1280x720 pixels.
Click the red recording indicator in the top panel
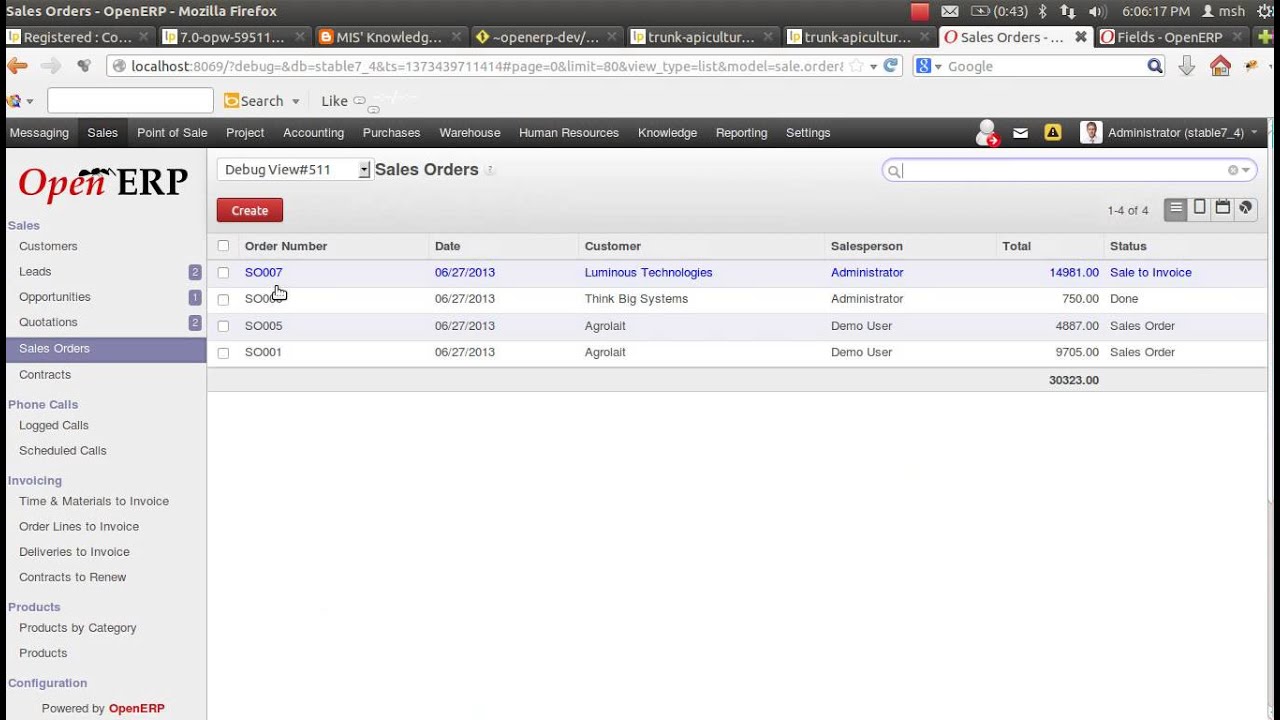(x=920, y=11)
